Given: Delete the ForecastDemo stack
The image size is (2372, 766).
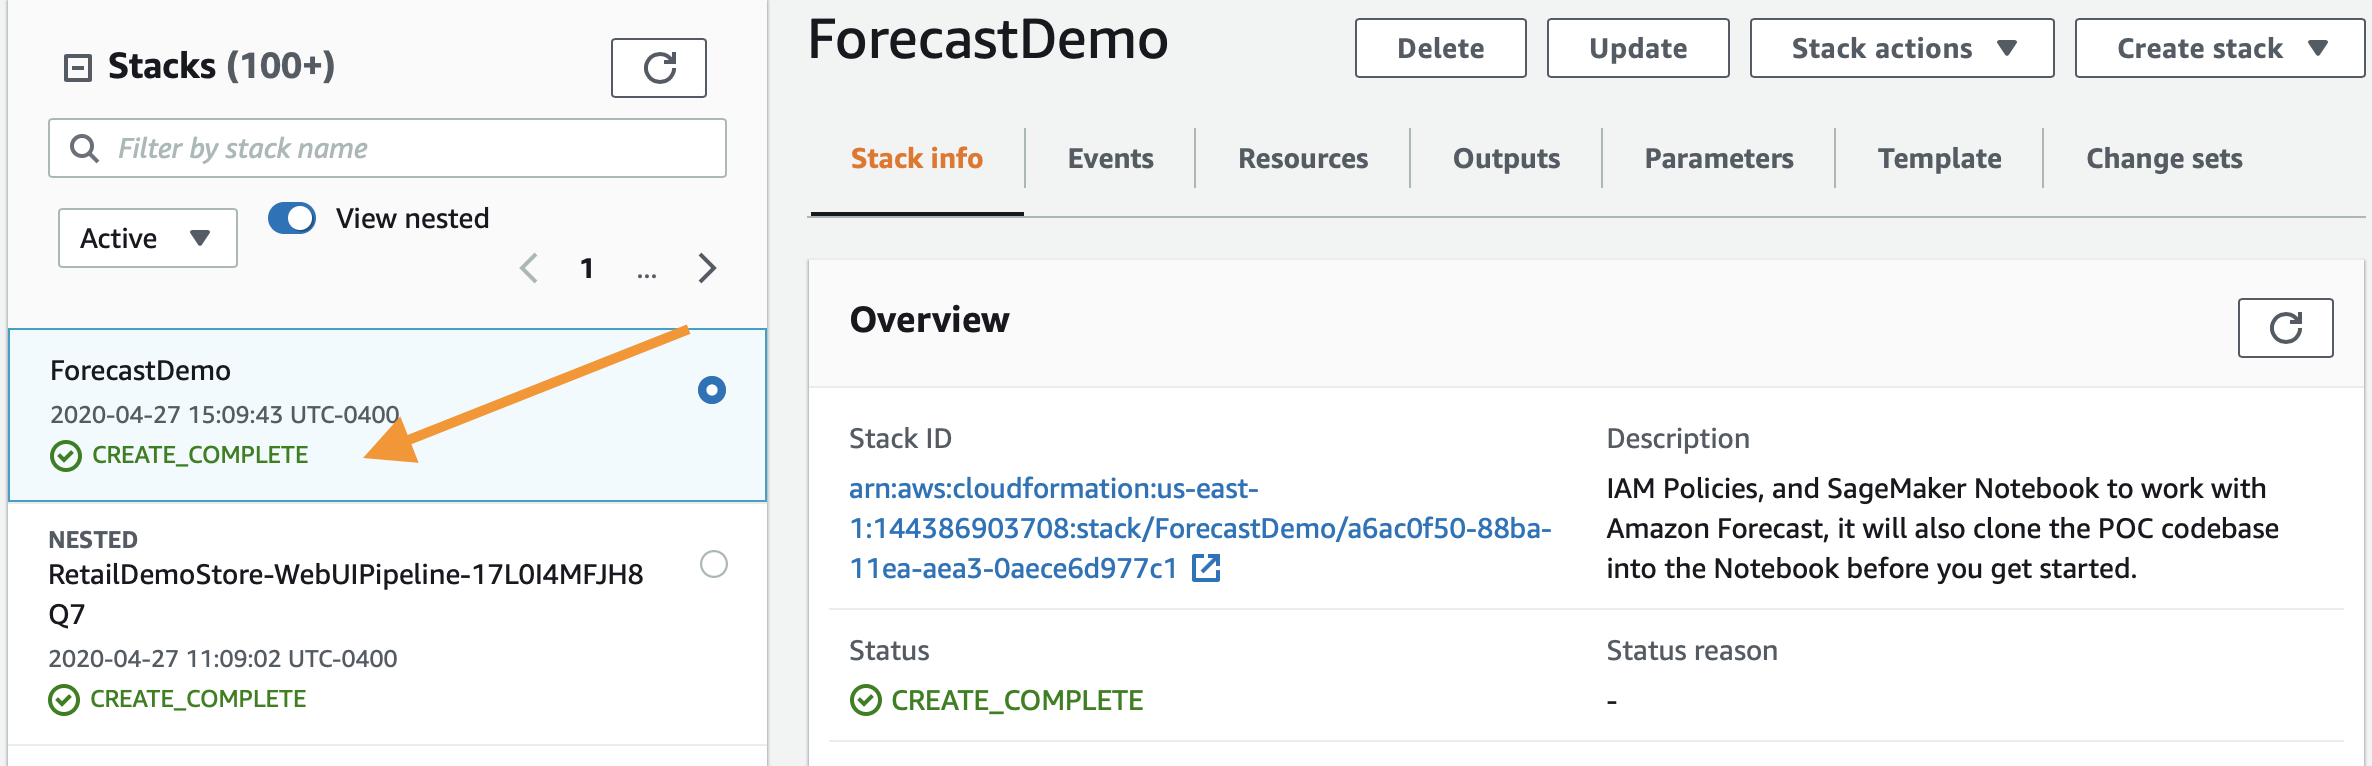Looking at the screenshot, I should pos(1441,48).
